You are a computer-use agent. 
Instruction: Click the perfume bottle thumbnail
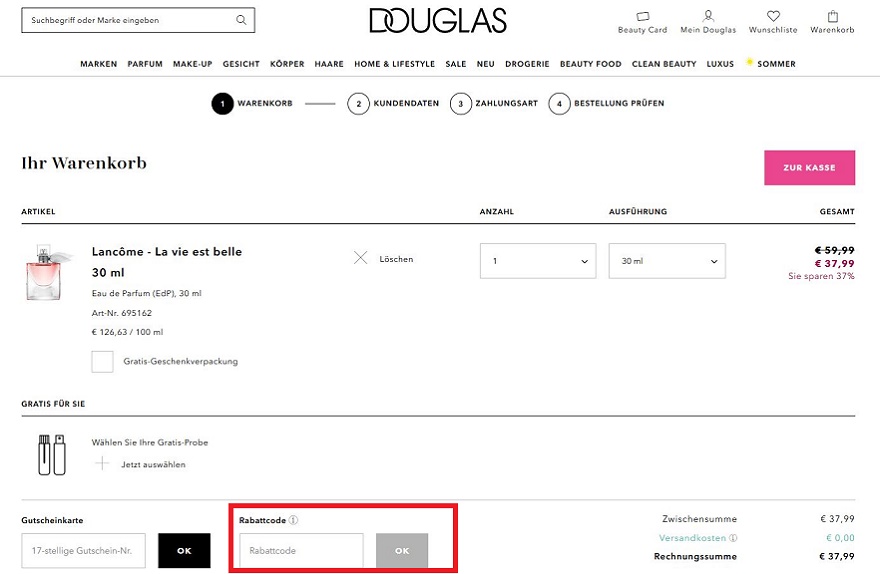click(48, 272)
